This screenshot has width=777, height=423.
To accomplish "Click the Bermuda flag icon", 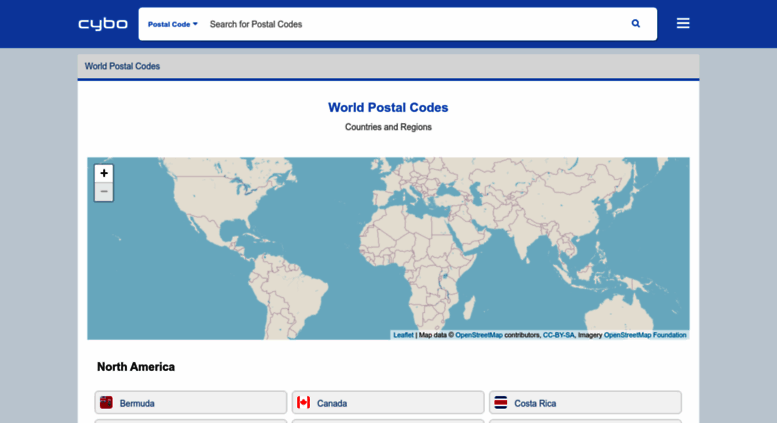I will (106, 403).
